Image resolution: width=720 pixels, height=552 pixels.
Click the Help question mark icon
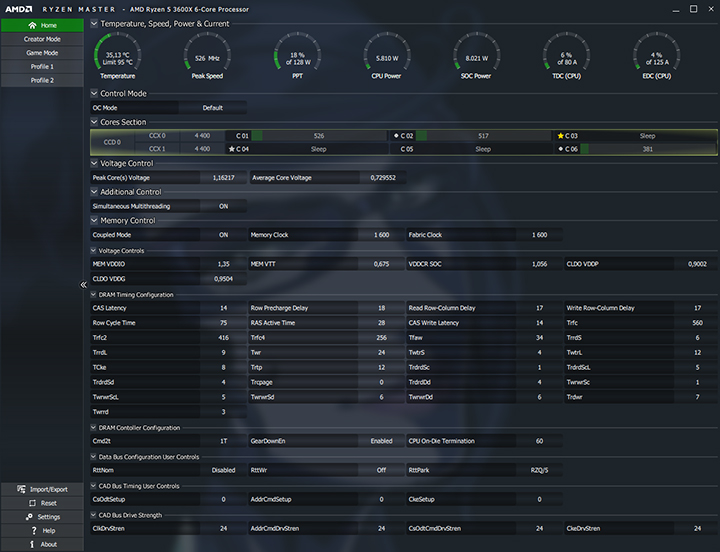click(34, 530)
